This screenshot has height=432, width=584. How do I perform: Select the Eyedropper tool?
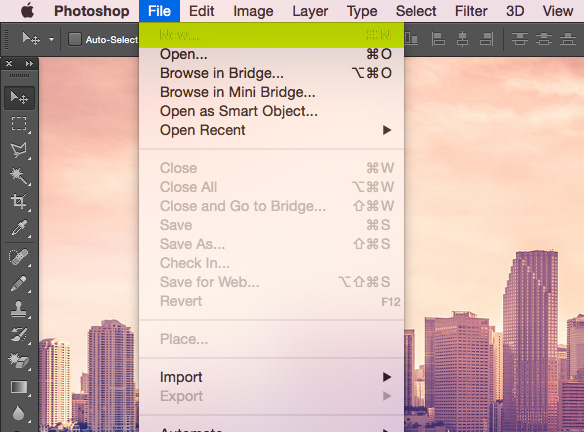point(19,228)
